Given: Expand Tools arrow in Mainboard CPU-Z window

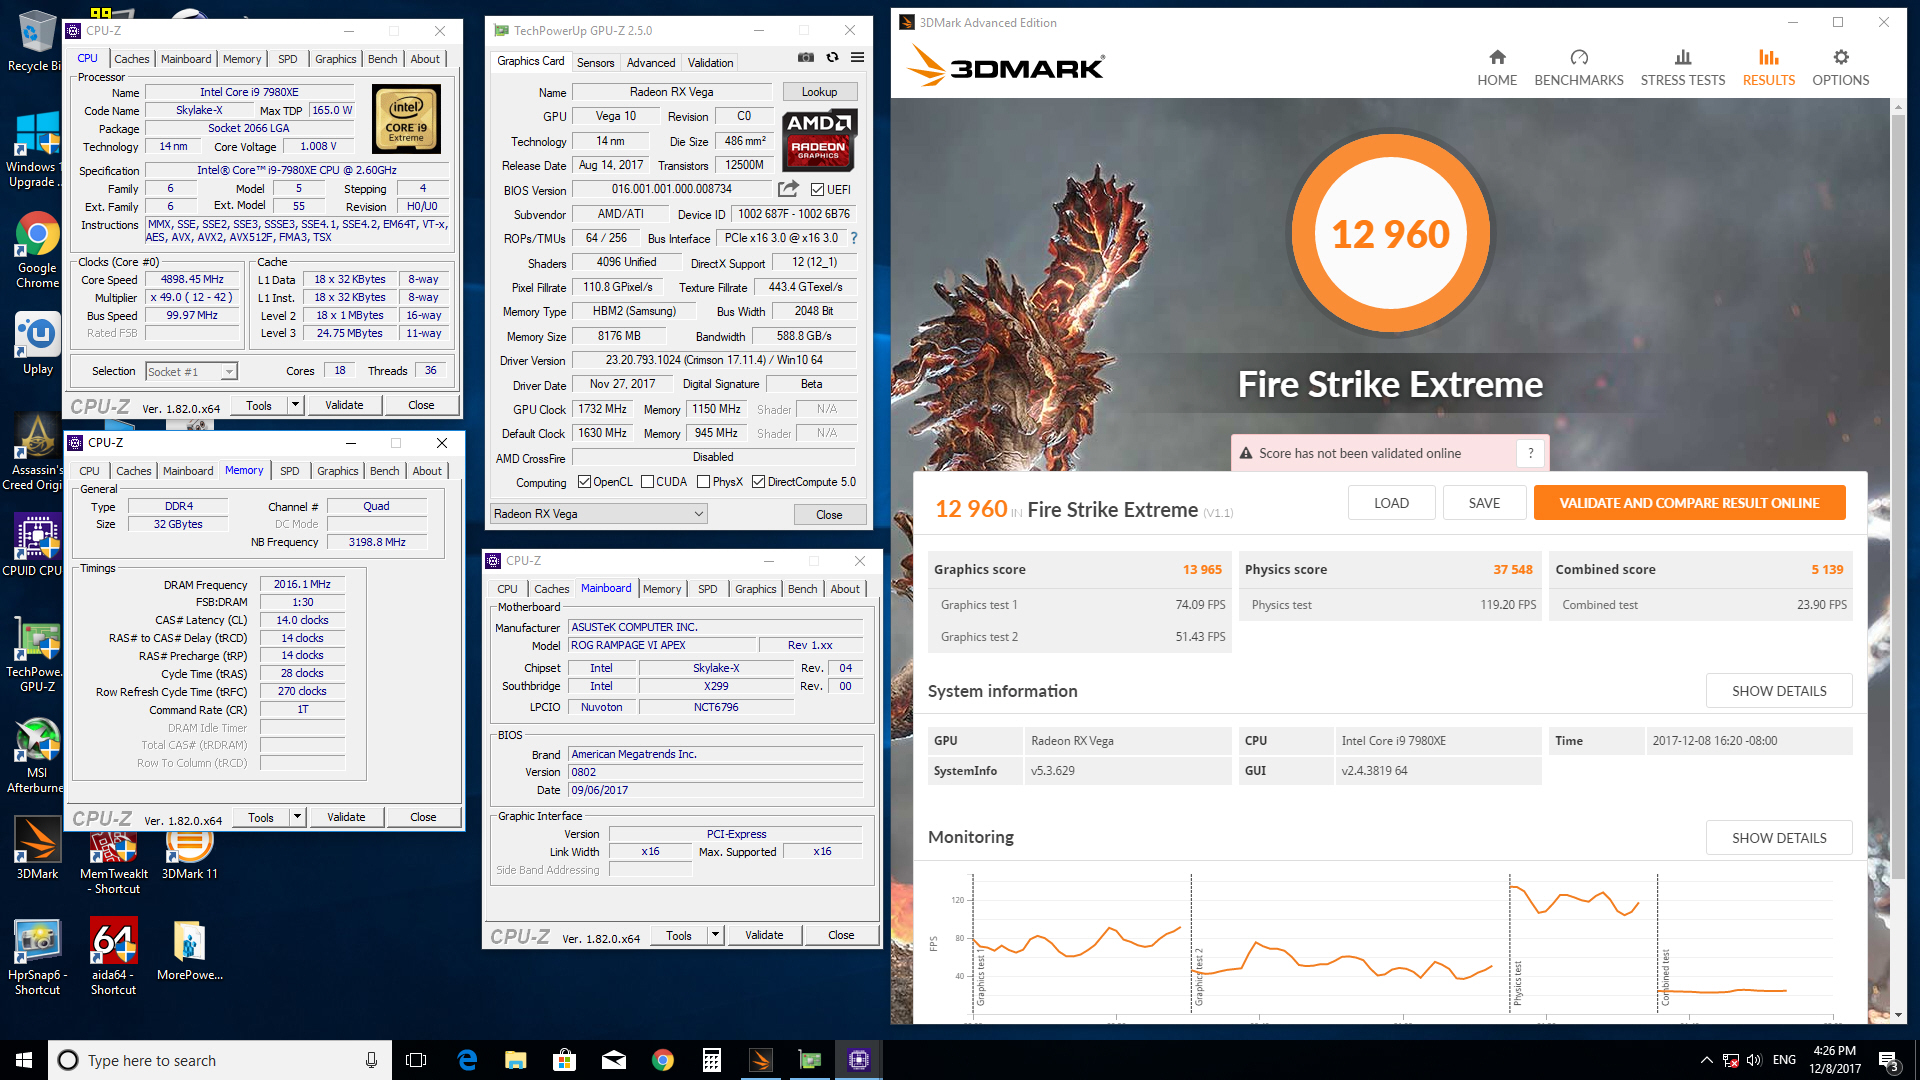Looking at the screenshot, I should pyautogui.click(x=715, y=935).
